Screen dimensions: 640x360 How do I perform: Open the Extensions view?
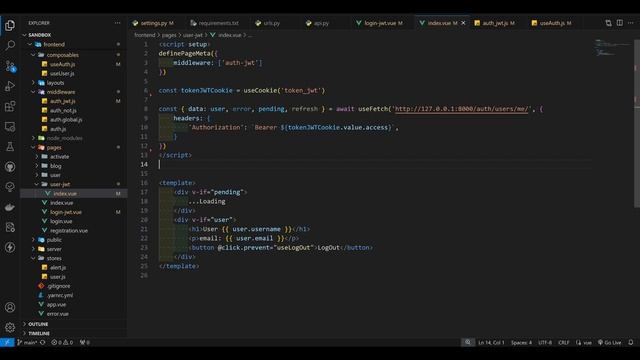coord(10,106)
